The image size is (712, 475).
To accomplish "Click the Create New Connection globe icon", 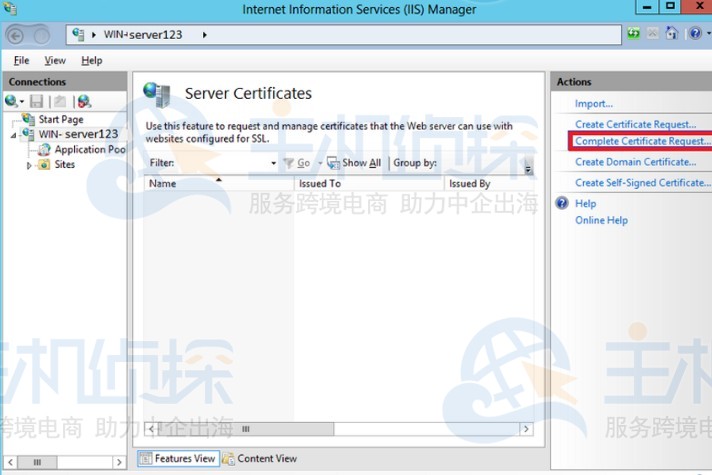I will [x=12, y=101].
